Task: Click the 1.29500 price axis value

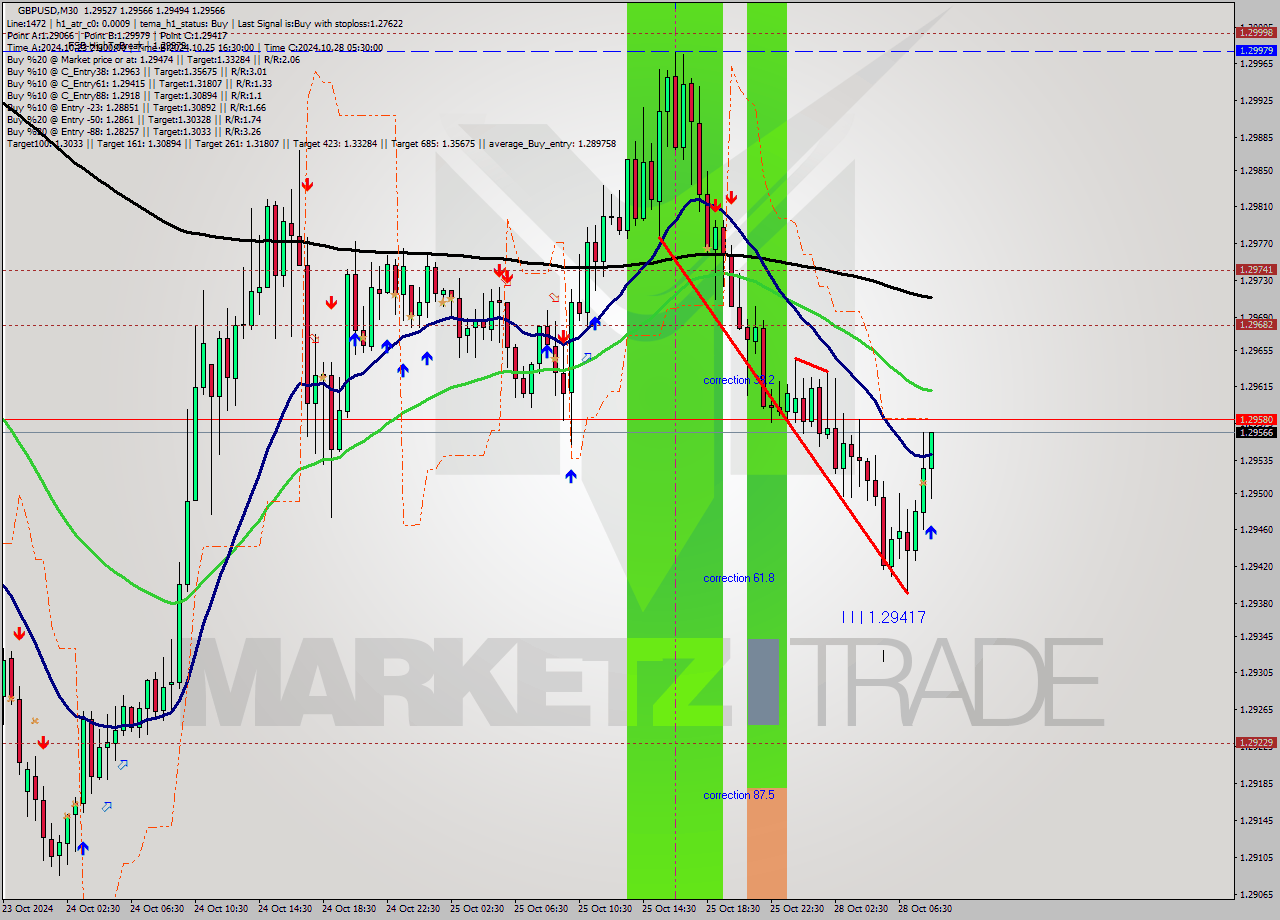Action: click(x=1257, y=494)
